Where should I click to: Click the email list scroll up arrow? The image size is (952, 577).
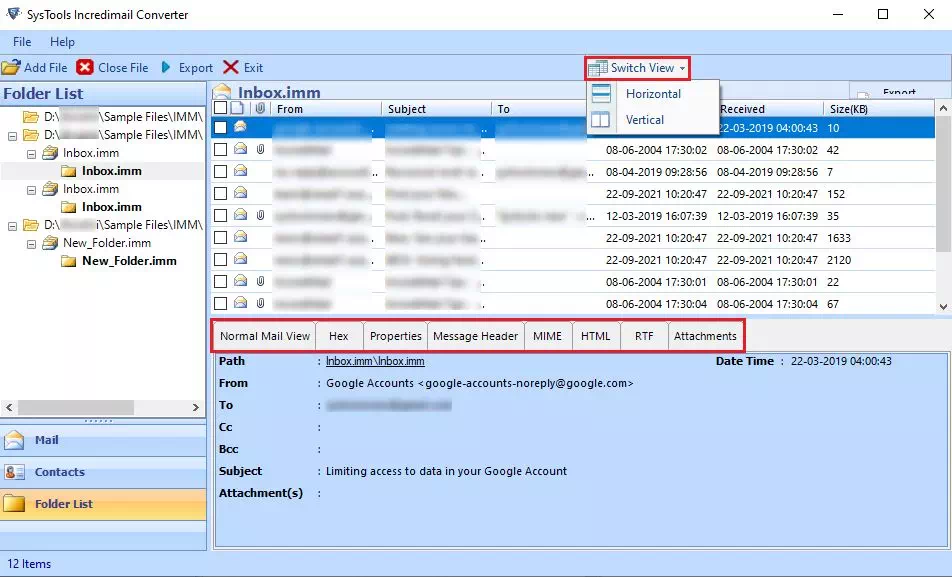[943, 108]
